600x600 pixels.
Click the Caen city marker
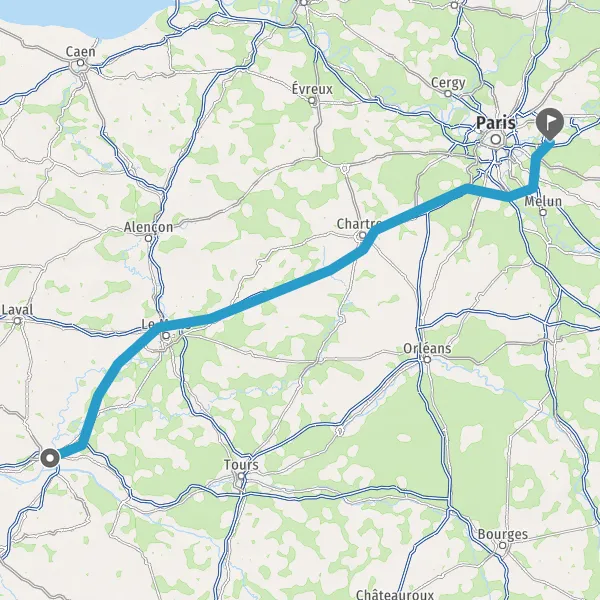click(80, 63)
